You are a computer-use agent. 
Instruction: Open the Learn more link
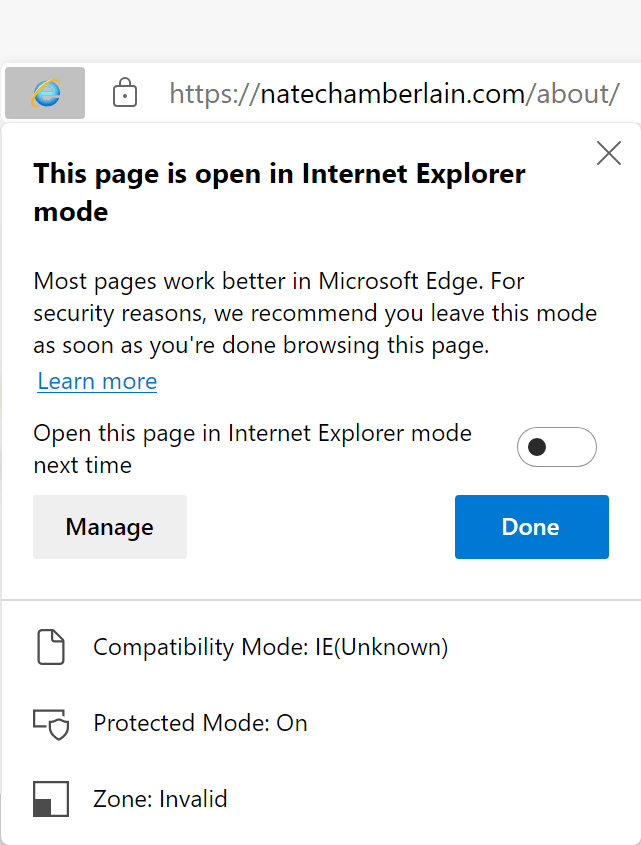pos(96,381)
